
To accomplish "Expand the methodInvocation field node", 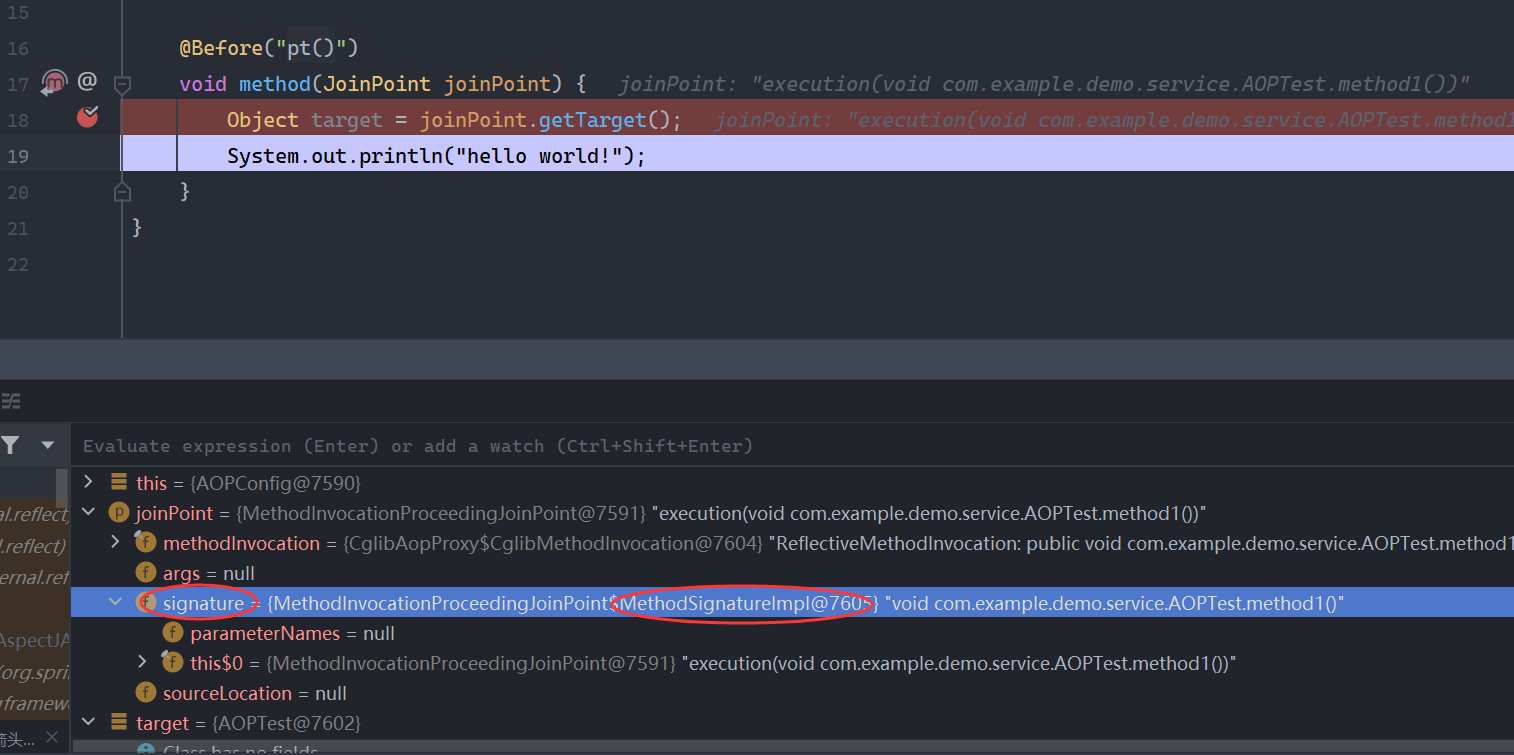I will pos(115,542).
